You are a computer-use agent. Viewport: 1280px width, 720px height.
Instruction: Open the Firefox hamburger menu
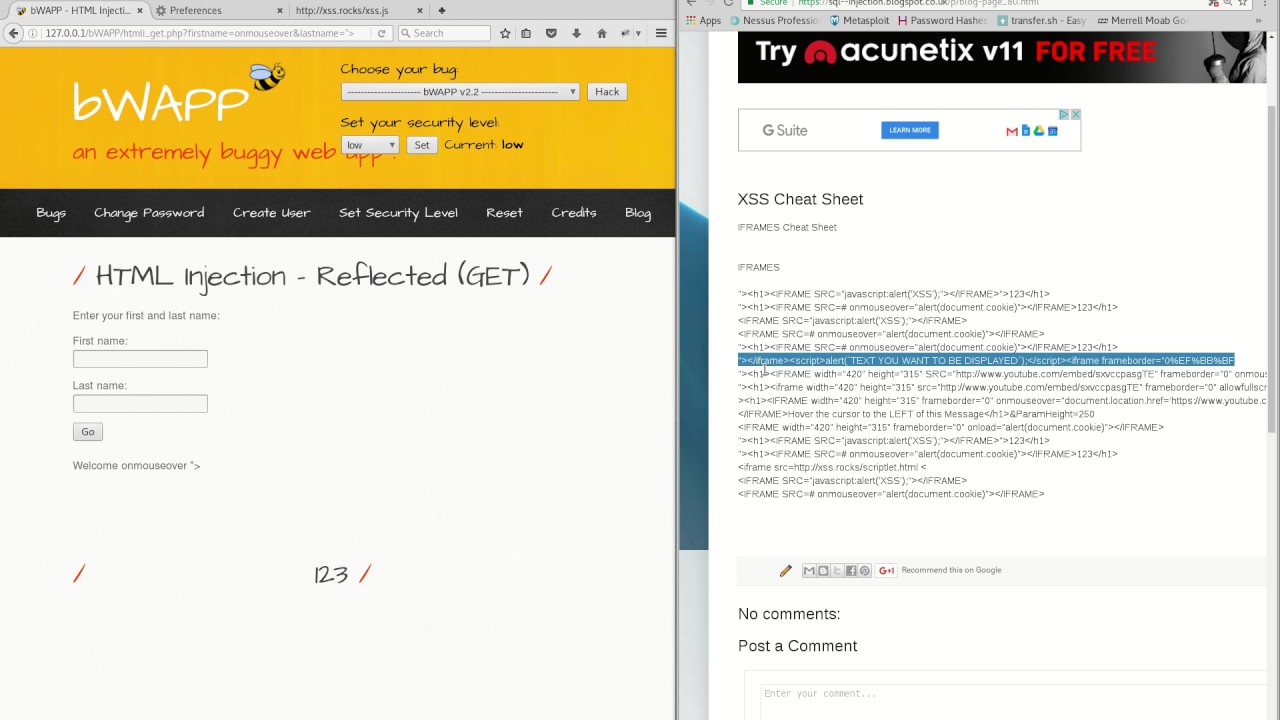coord(661,33)
